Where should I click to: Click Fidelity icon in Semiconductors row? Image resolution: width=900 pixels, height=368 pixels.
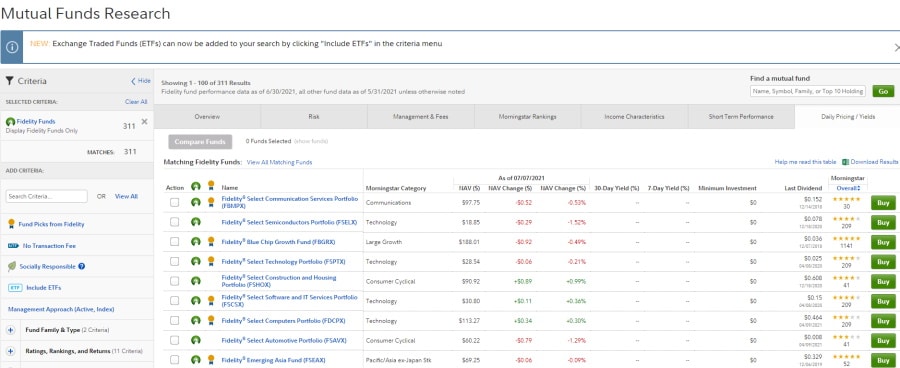pos(196,222)
